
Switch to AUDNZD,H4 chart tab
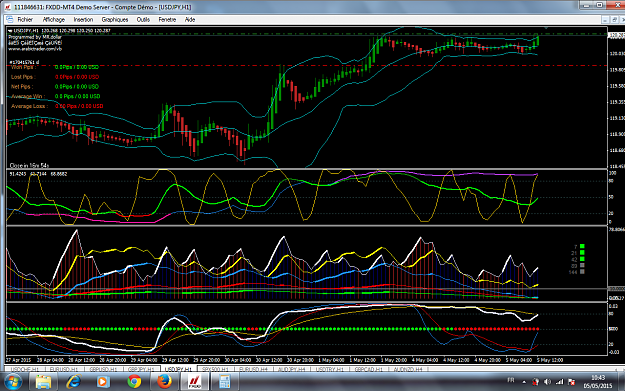pos(408,369)
